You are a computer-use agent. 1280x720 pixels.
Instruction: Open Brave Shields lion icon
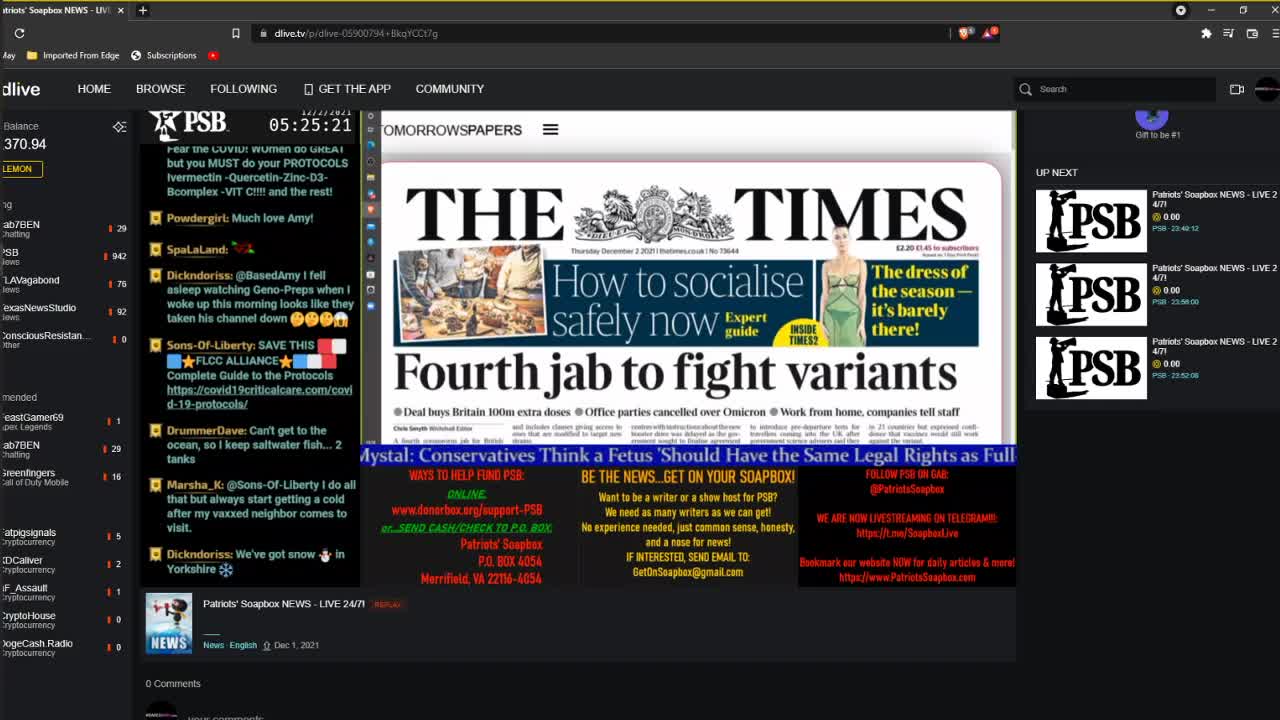[x=965, y=33]
